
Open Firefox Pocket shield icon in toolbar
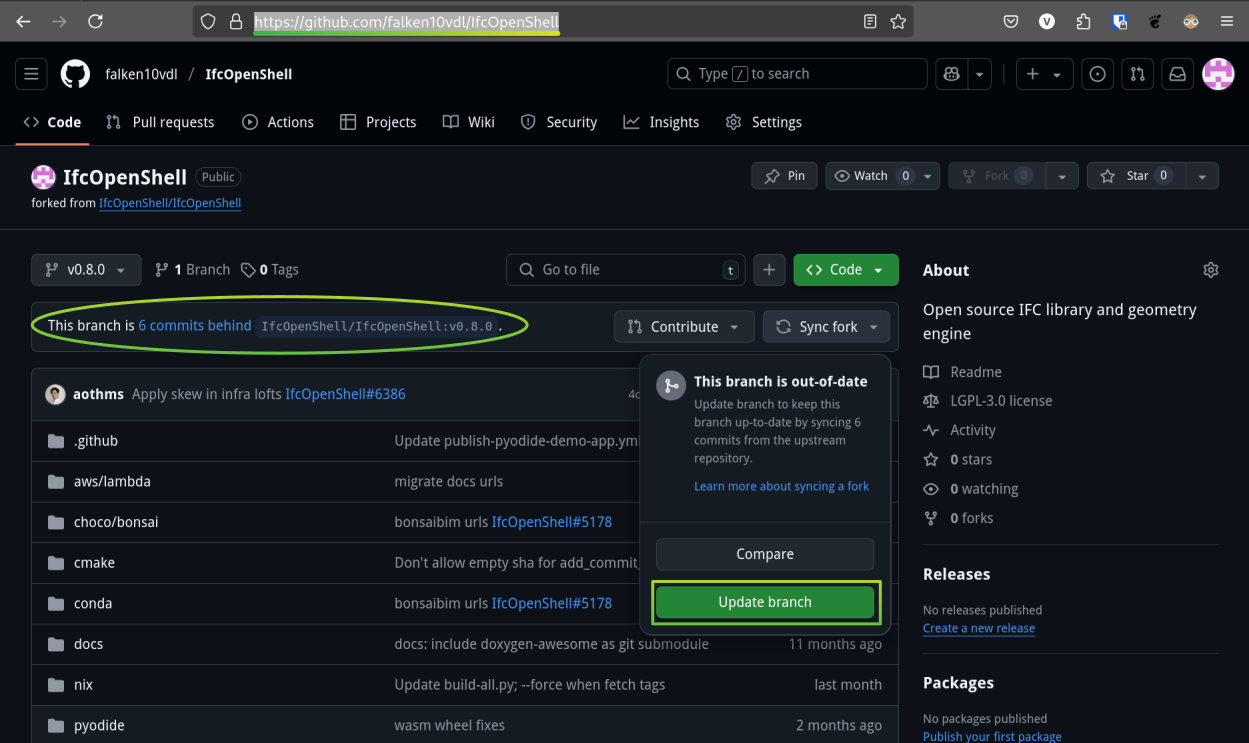[x=1011, y=21]
